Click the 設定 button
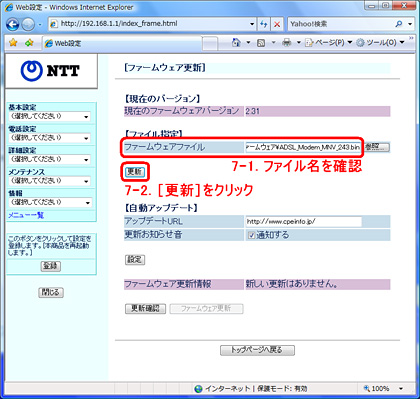 pos(135,260)
